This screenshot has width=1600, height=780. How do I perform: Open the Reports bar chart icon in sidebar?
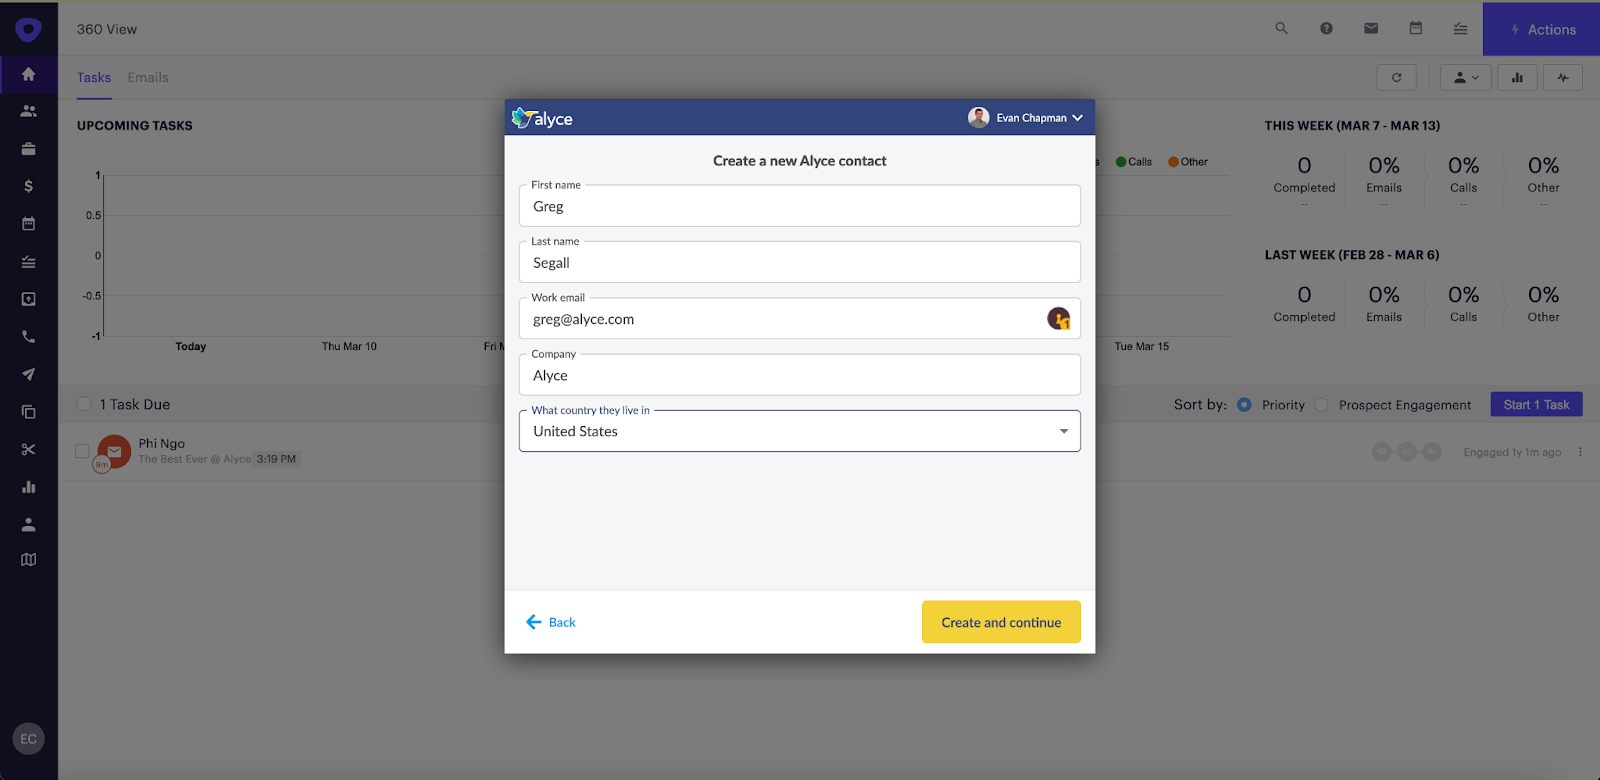(x=28, y=487)
